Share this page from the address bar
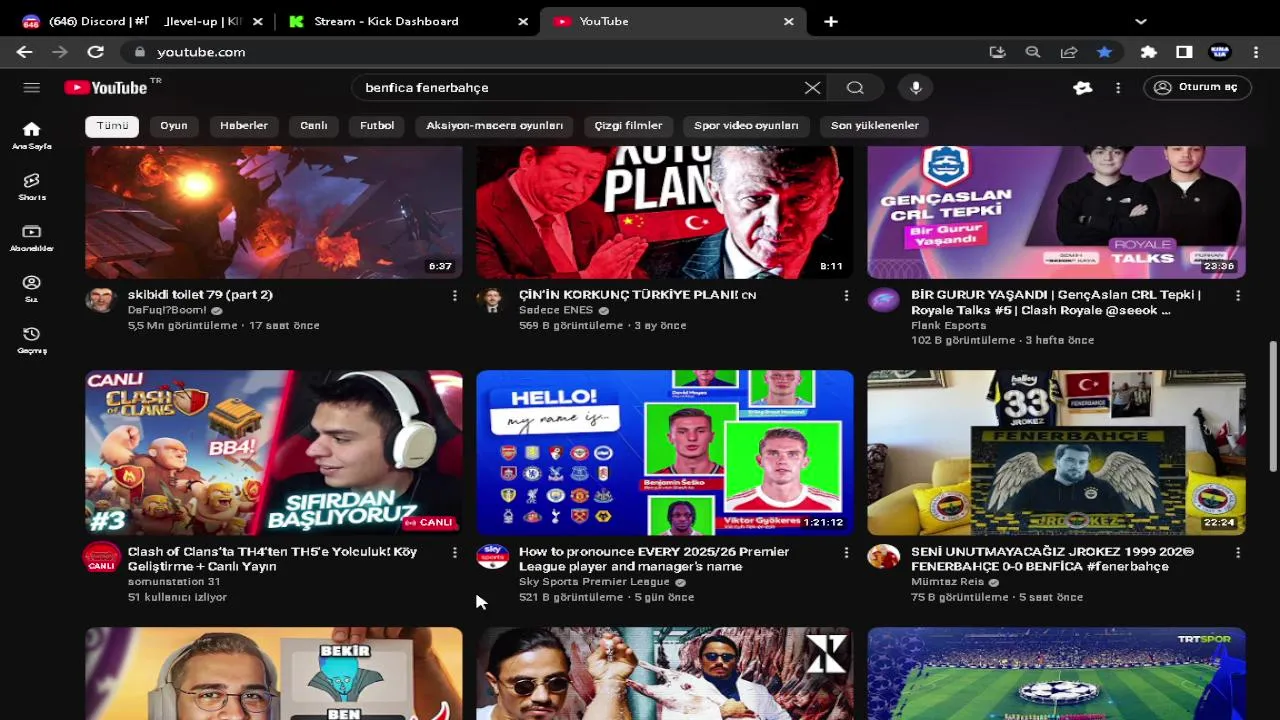Viewport: 1280px width, 720px height. click(1069, 52)
